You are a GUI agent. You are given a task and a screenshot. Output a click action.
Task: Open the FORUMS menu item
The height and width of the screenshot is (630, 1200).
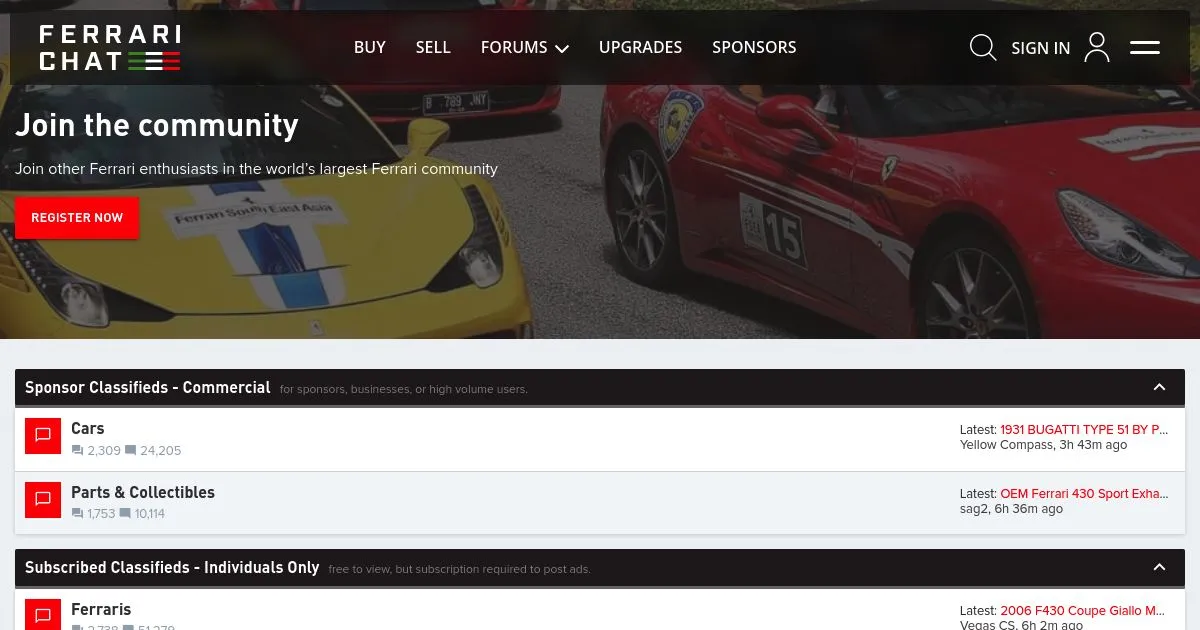(514, 47)
